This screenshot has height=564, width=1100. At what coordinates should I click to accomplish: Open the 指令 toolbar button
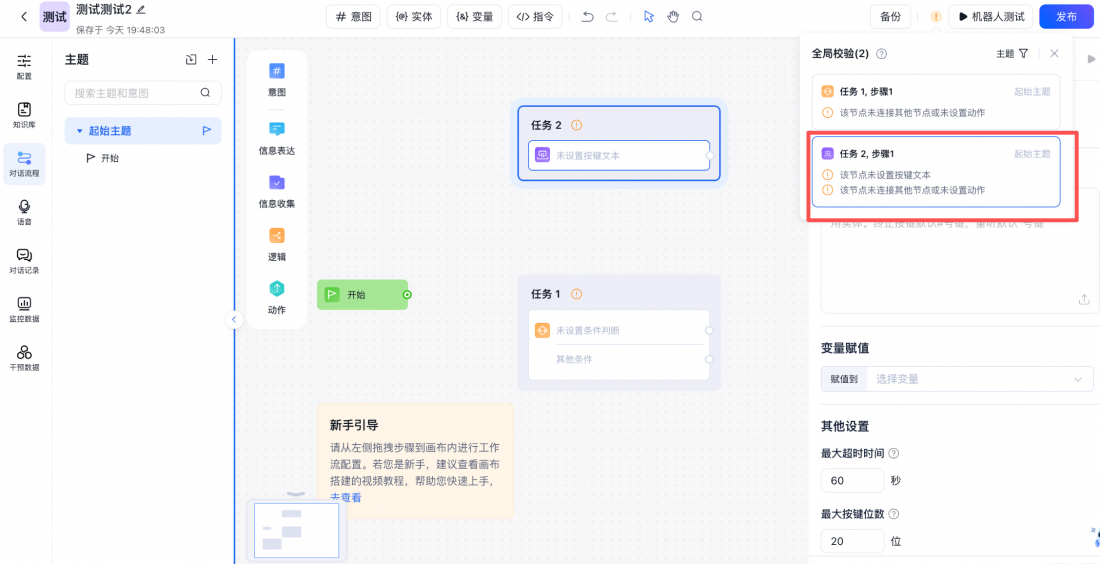[x=535, y=16]
